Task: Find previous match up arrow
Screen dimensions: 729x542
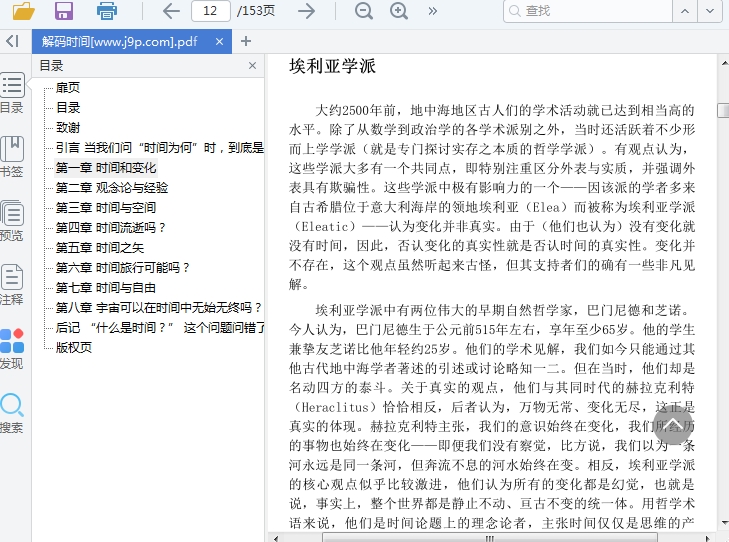Action: point(685,11)
